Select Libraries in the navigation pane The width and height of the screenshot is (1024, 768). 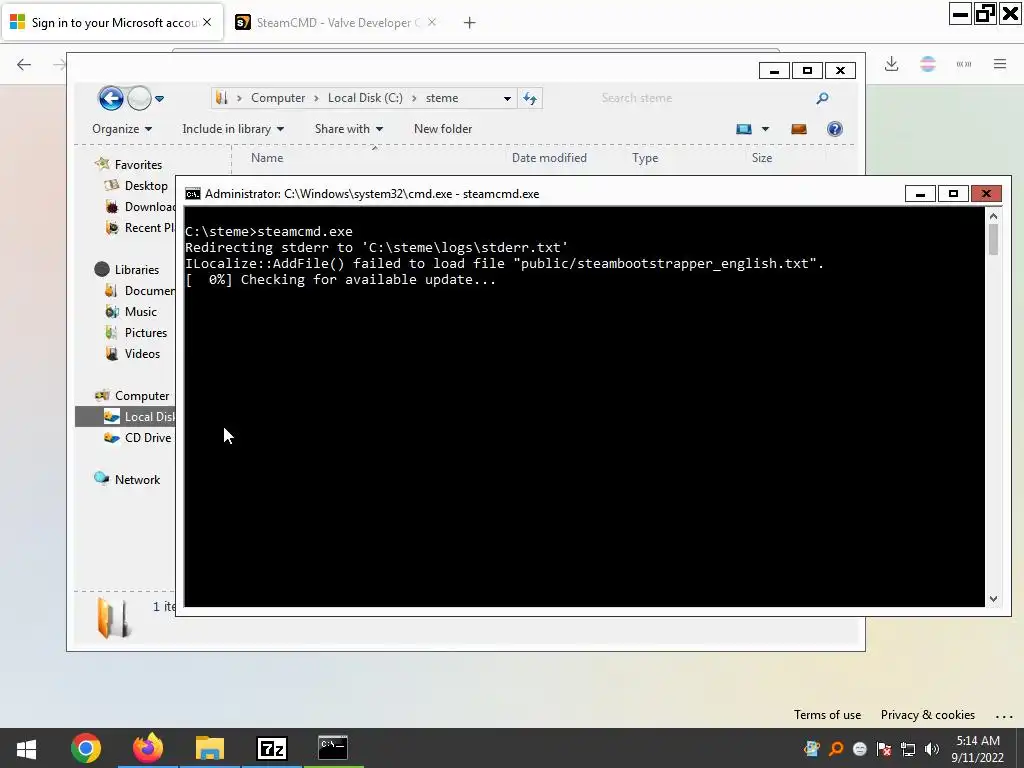pos(136,270)
